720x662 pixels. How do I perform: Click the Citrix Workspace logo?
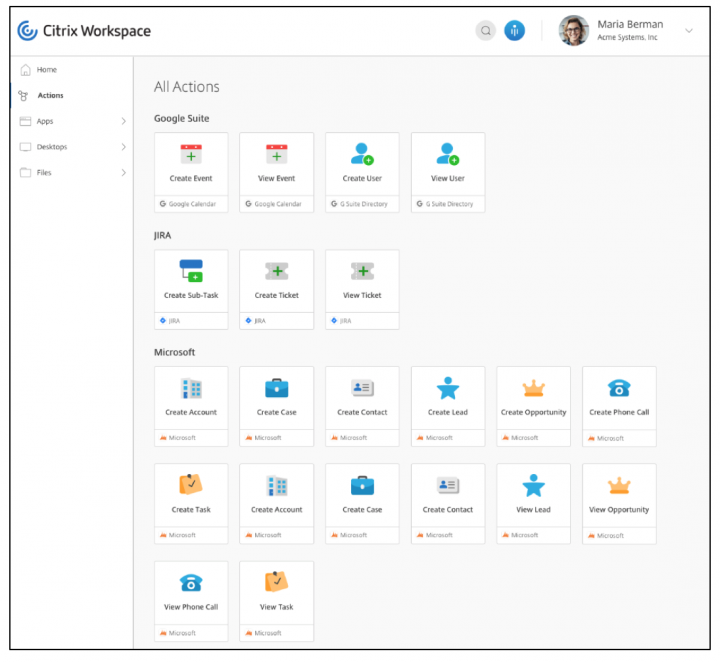click(x=84, y=31)
